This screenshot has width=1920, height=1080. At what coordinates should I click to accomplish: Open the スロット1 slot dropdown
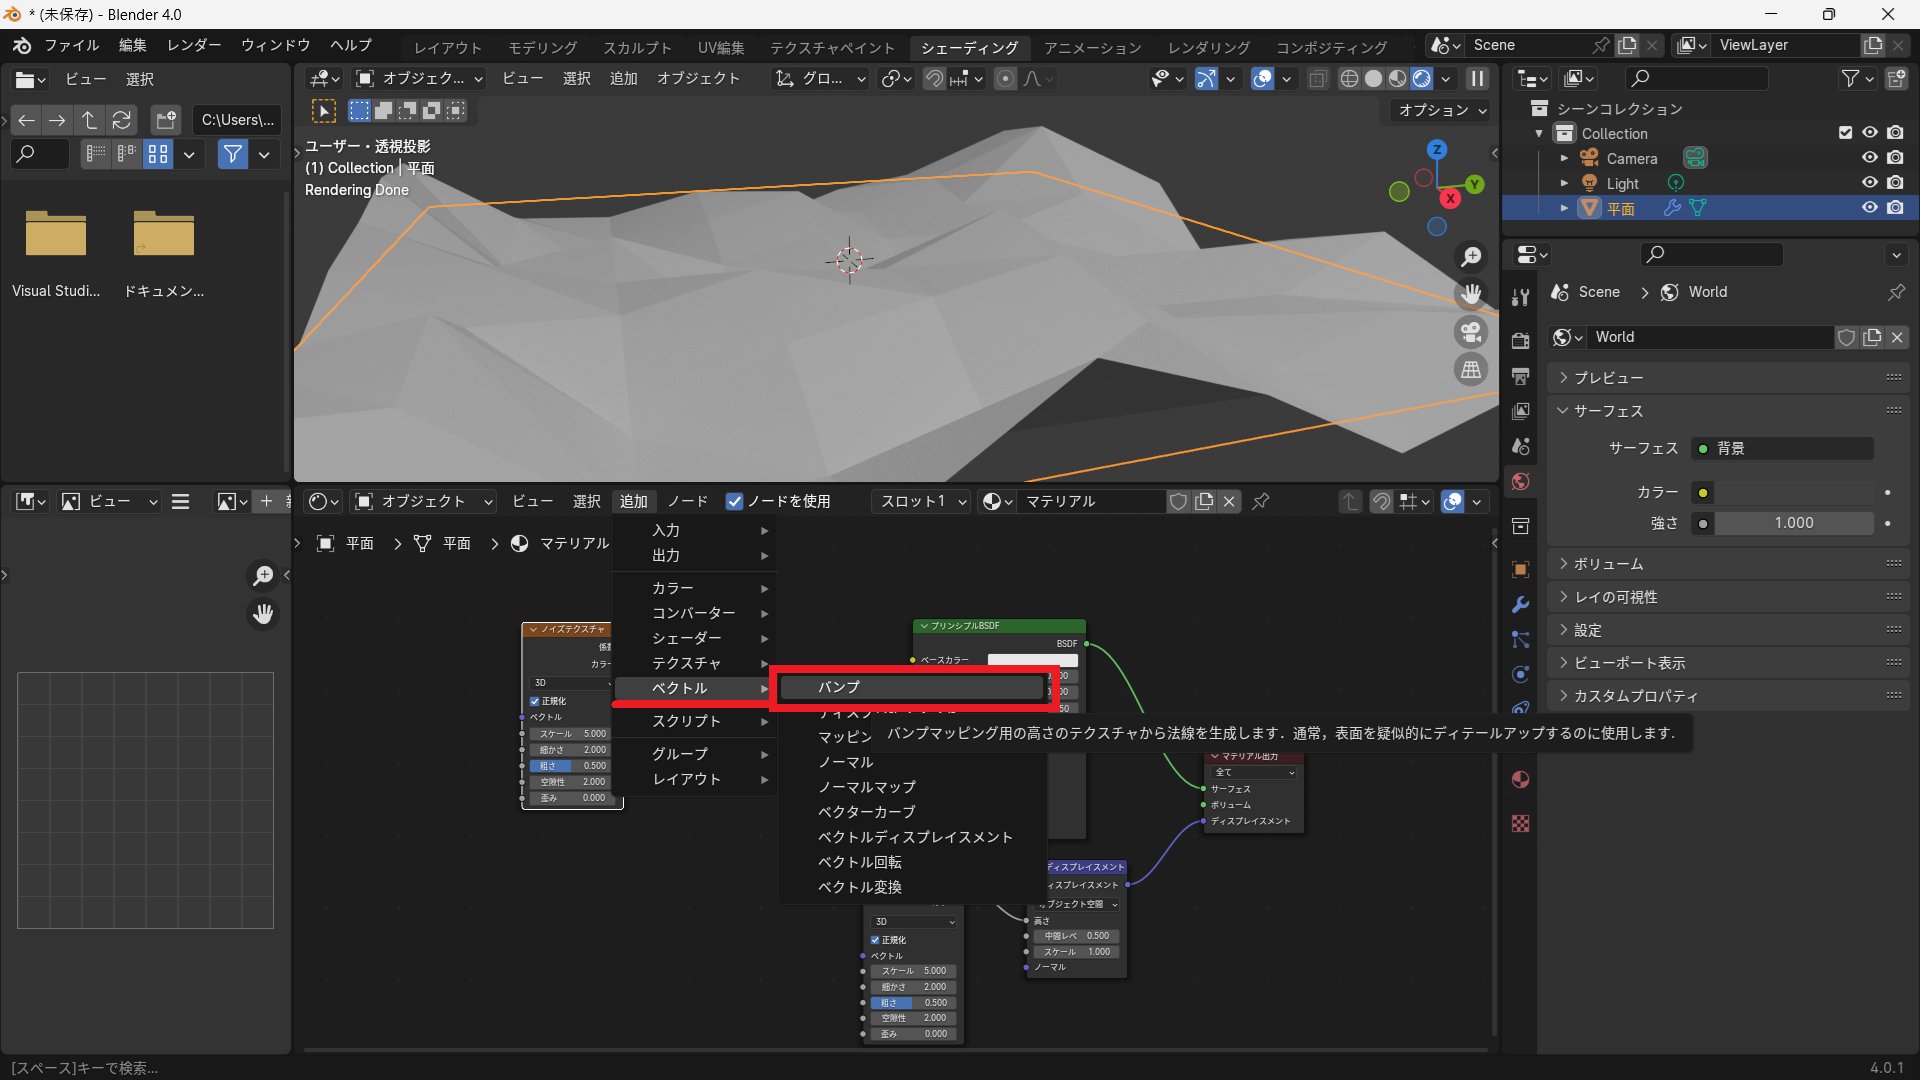pyautogui.click(x=922, y=501)
